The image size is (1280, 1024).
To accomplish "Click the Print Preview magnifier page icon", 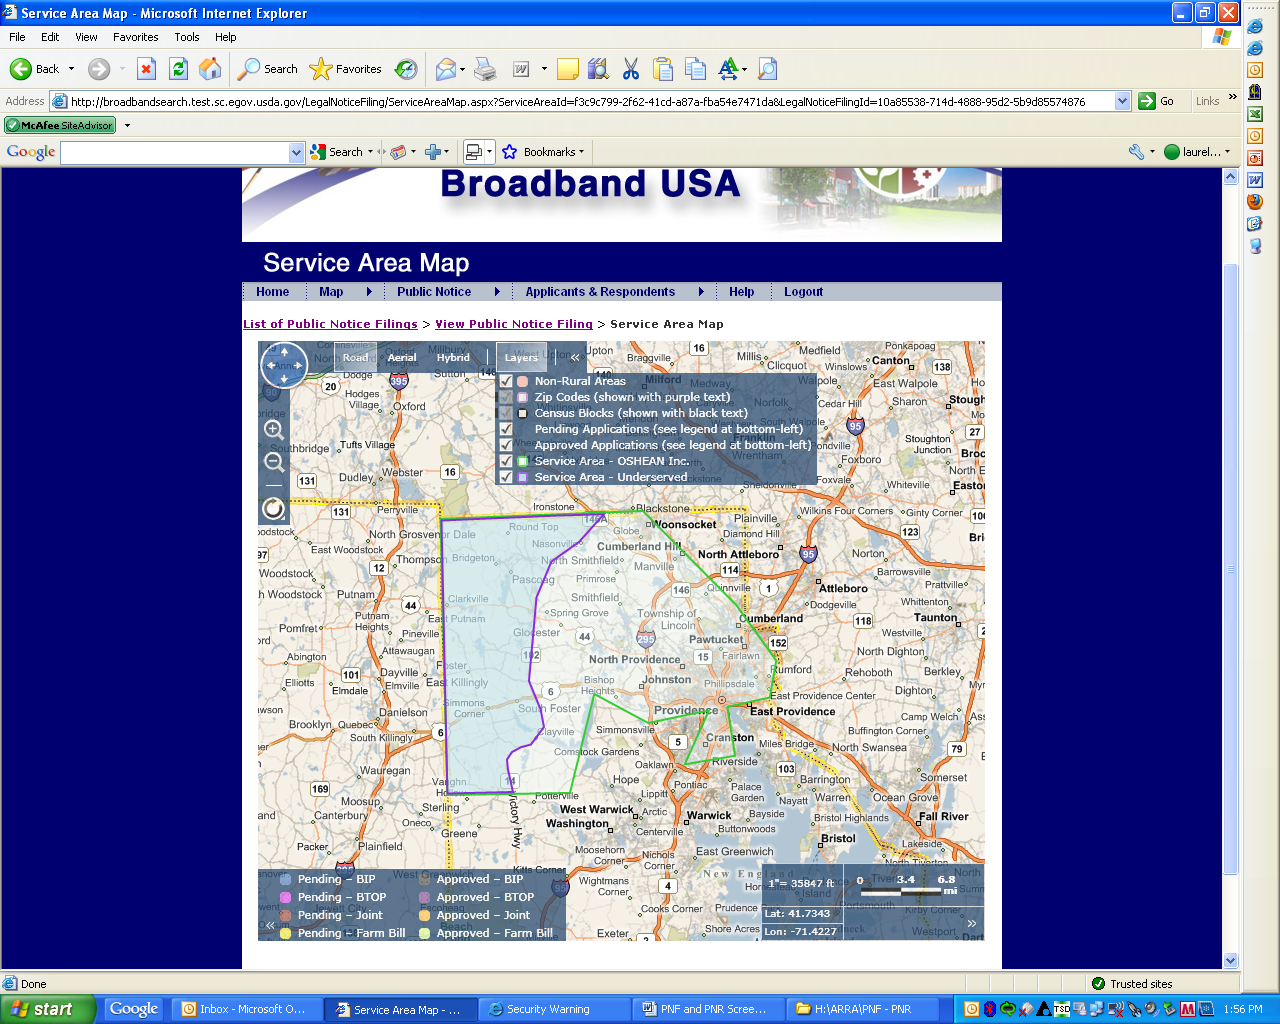I will [x=767, y=69].
